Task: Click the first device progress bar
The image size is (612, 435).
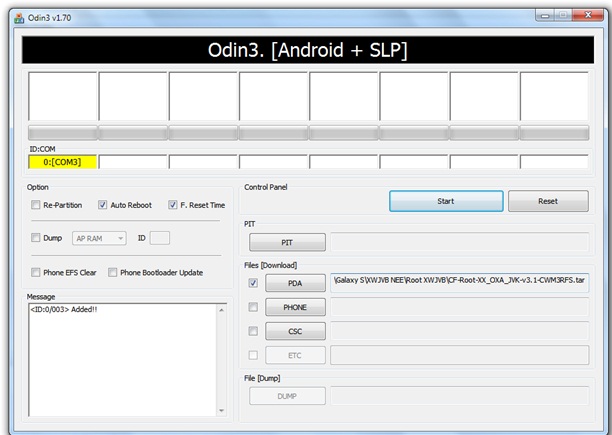Action: tap(62, 133)
